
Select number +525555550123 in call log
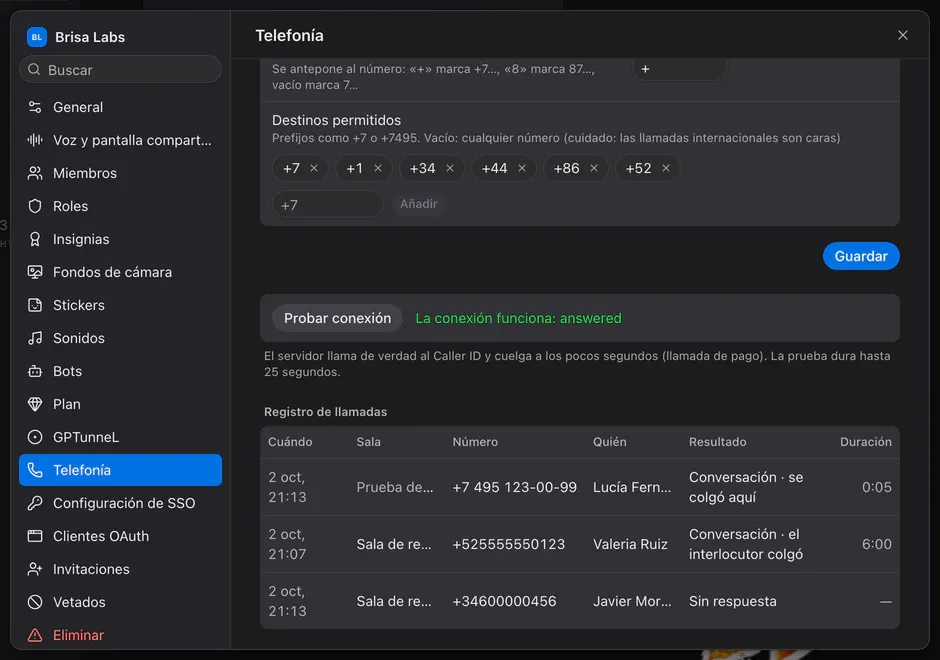click(508, 544)
